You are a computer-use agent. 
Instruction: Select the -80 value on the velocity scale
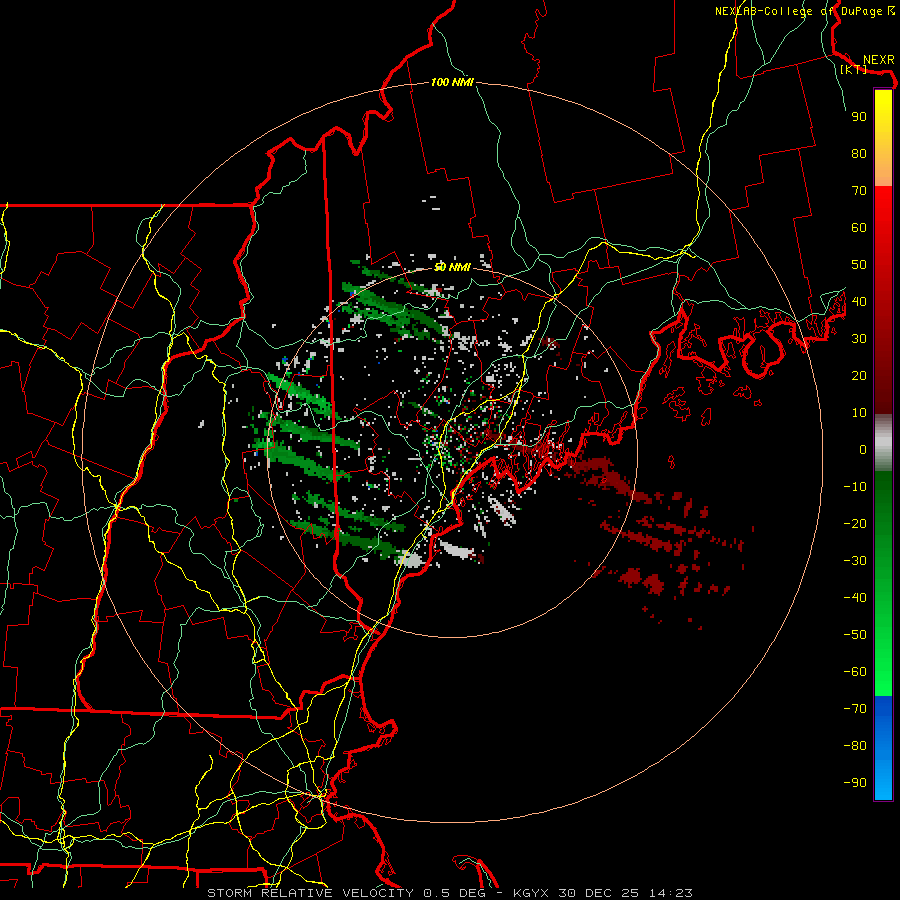click(855, 746)
